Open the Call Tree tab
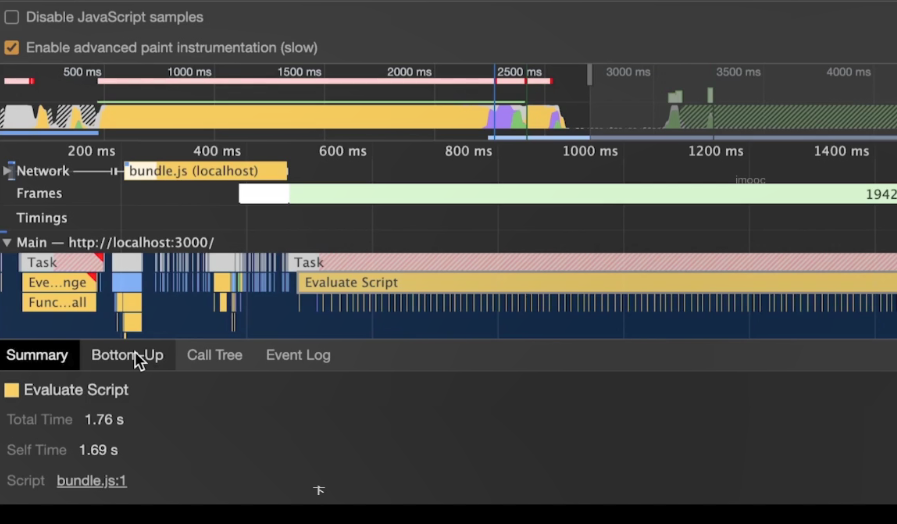Viewport: 897px width, 524px height. [215, 355]
